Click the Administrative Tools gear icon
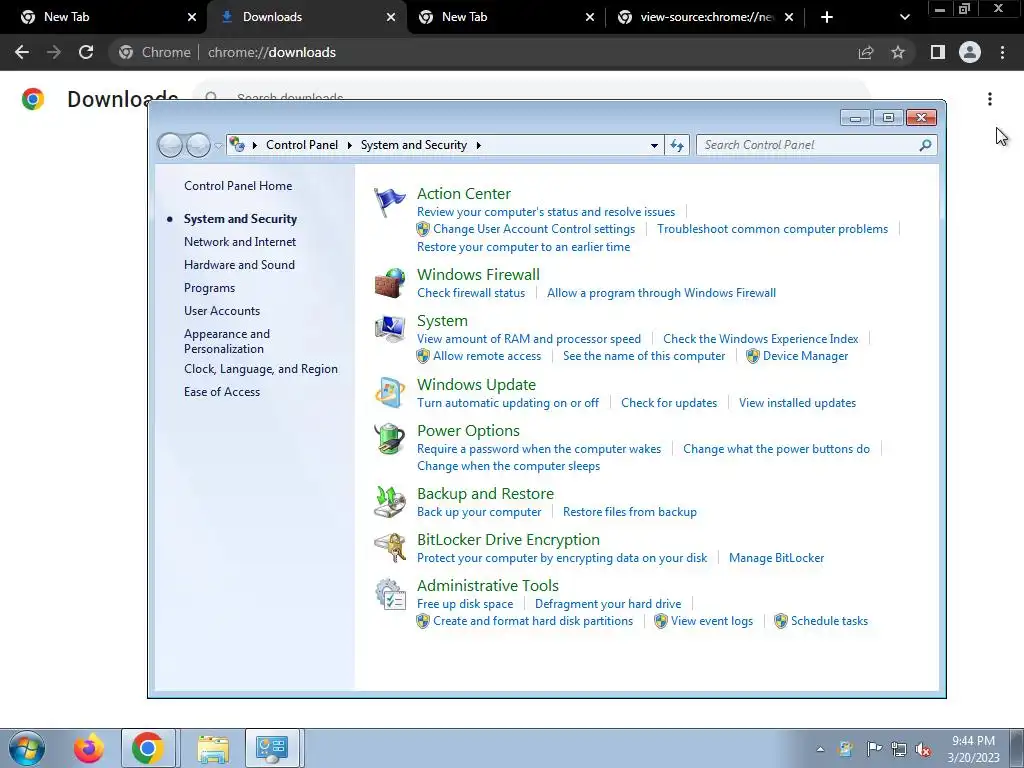This screenshot has height=768, width=1024. click(390, 593)
